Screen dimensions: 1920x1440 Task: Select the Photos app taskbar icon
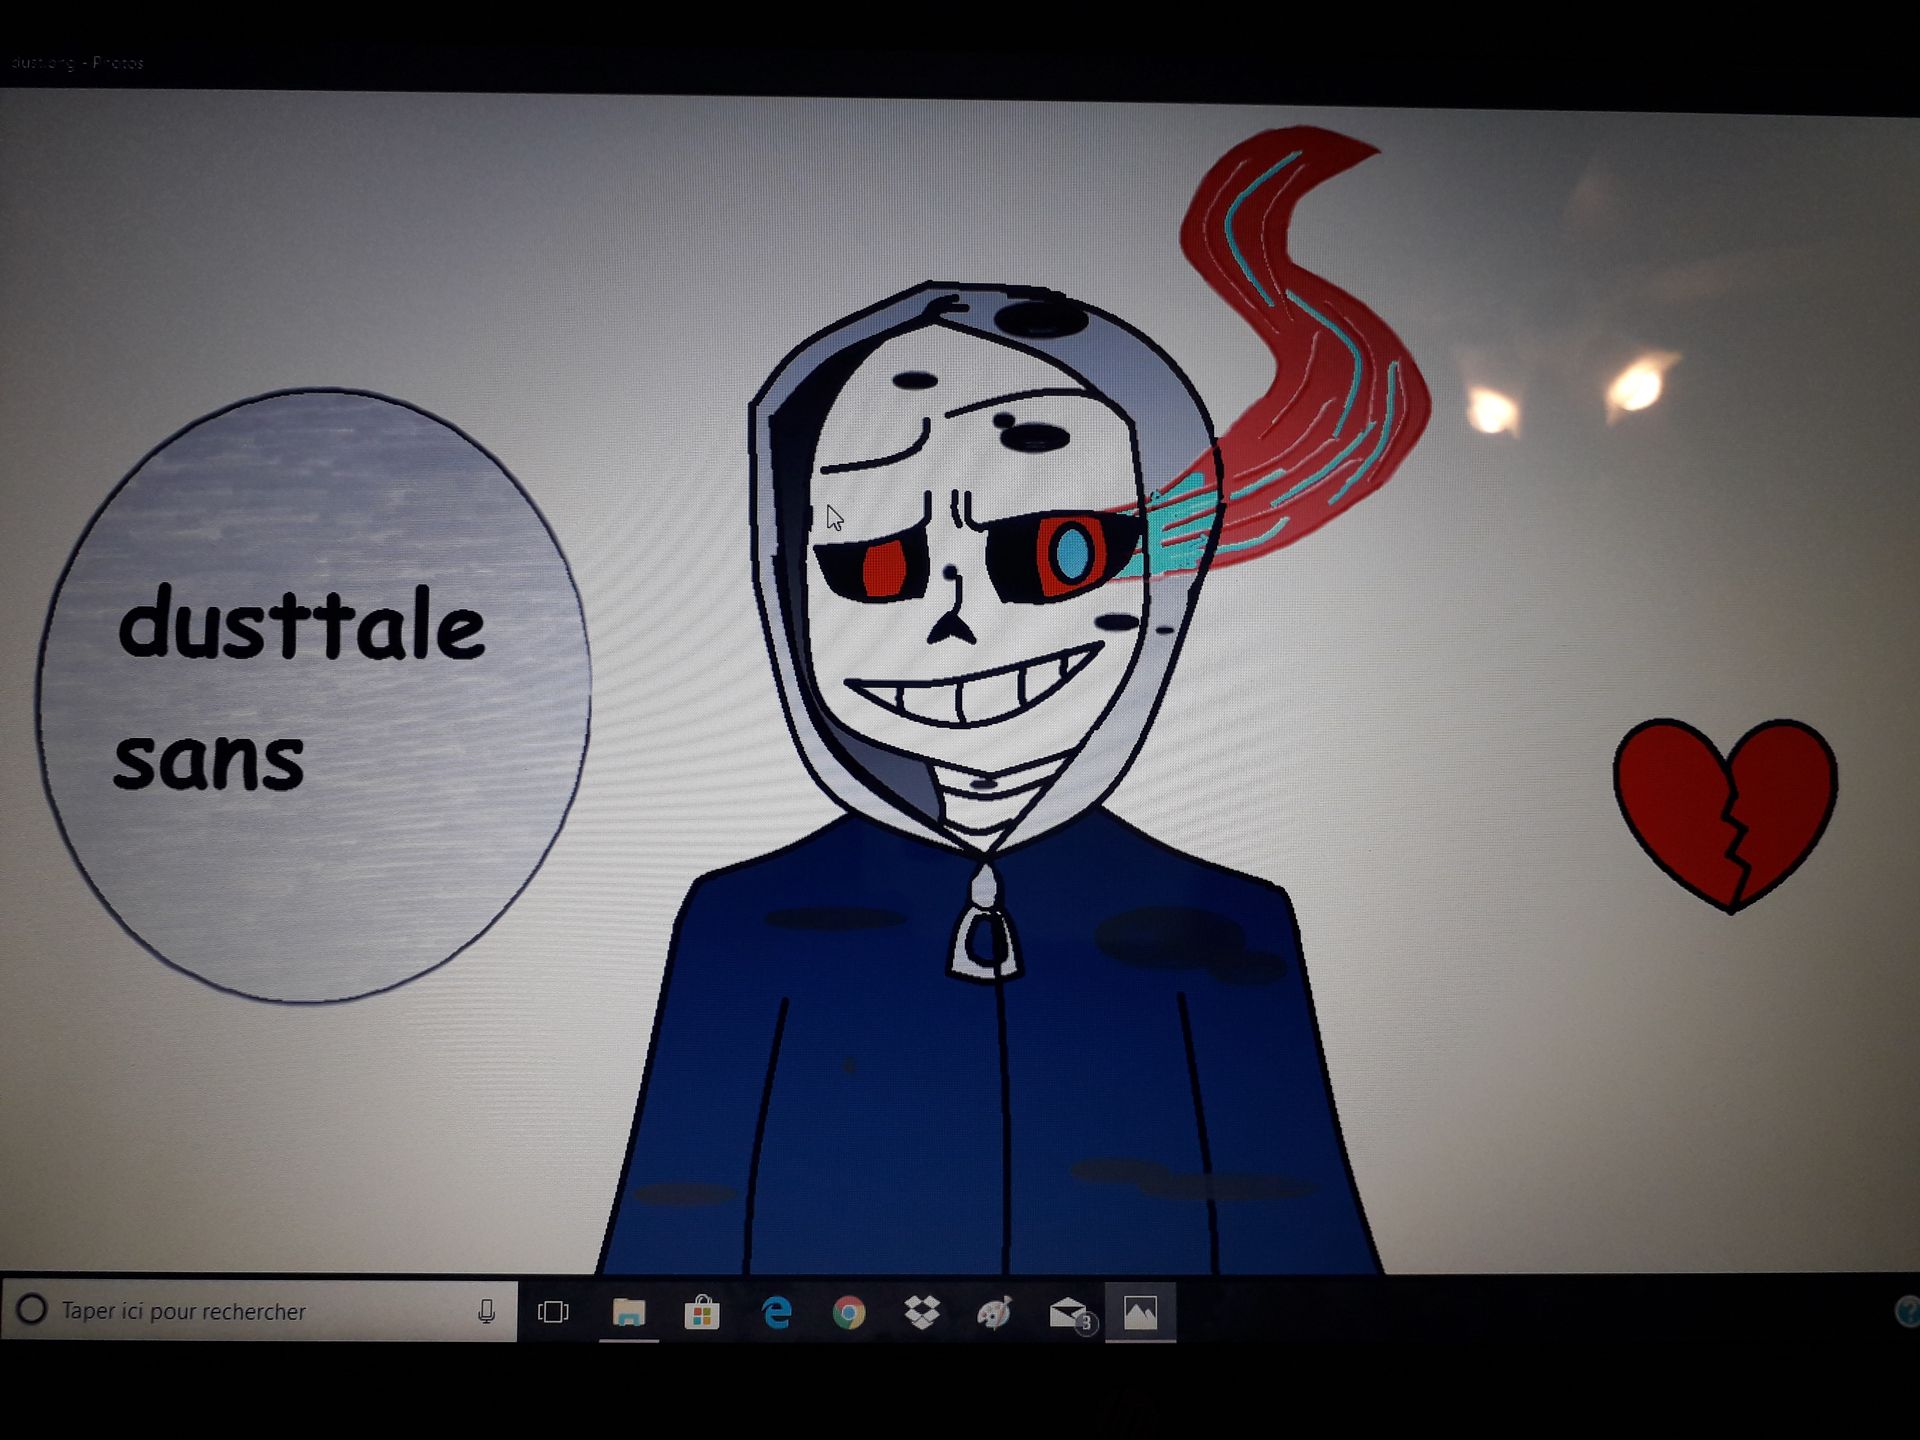point(1140,1312)
